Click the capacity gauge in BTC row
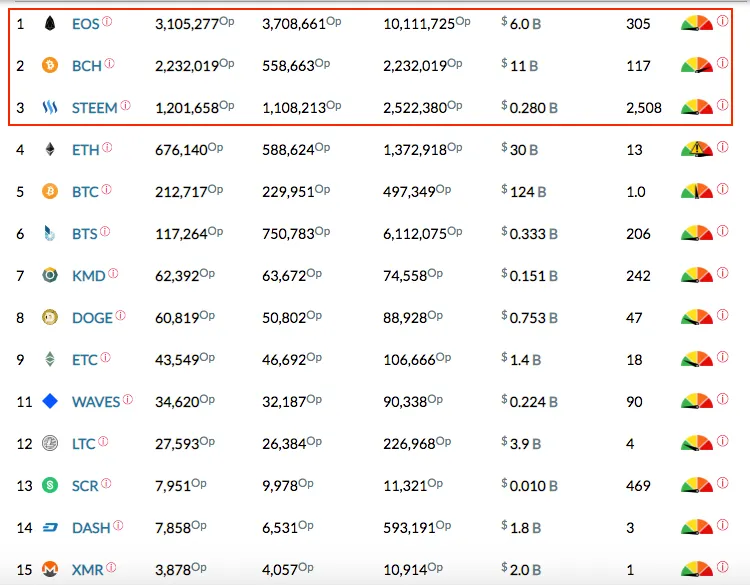This screenshot has height=585, width=750. tap(697, 191)
